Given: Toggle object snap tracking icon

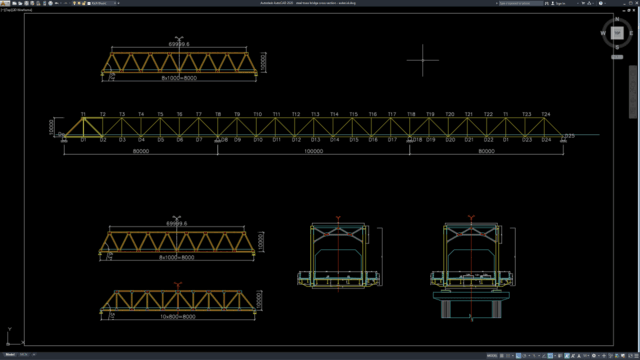Looking at the screenshot, I should tap(544, 356).
